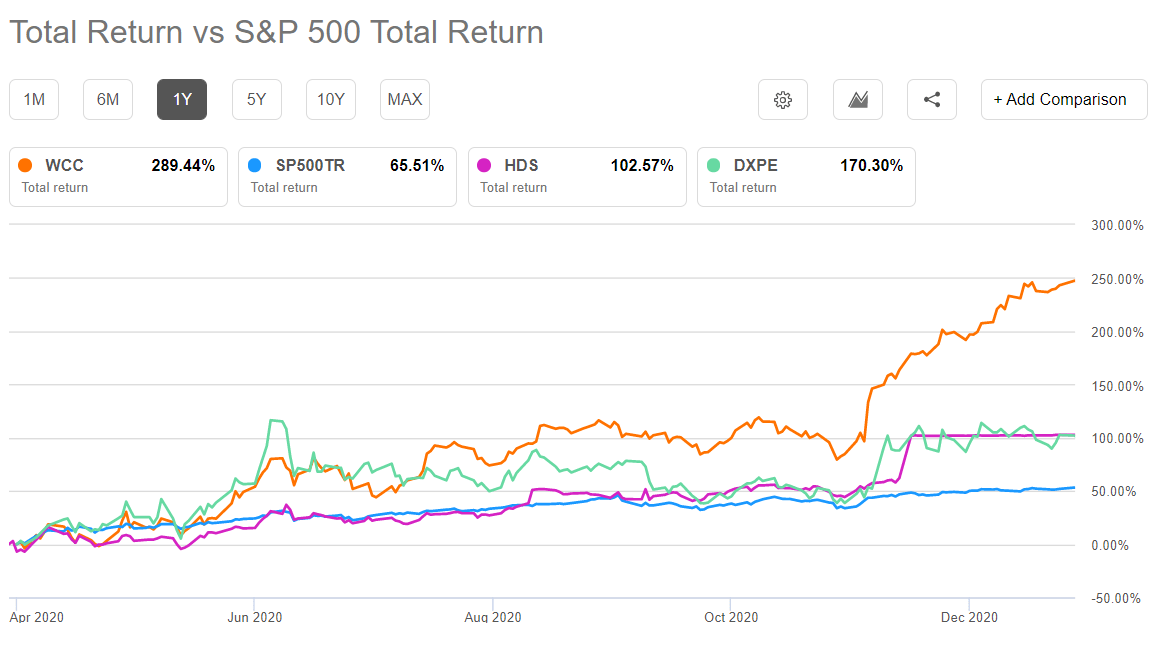The width and height of the screenshot is (1162, 646).
Task: Switch to the 10Y time range
Action: point(331,100)
